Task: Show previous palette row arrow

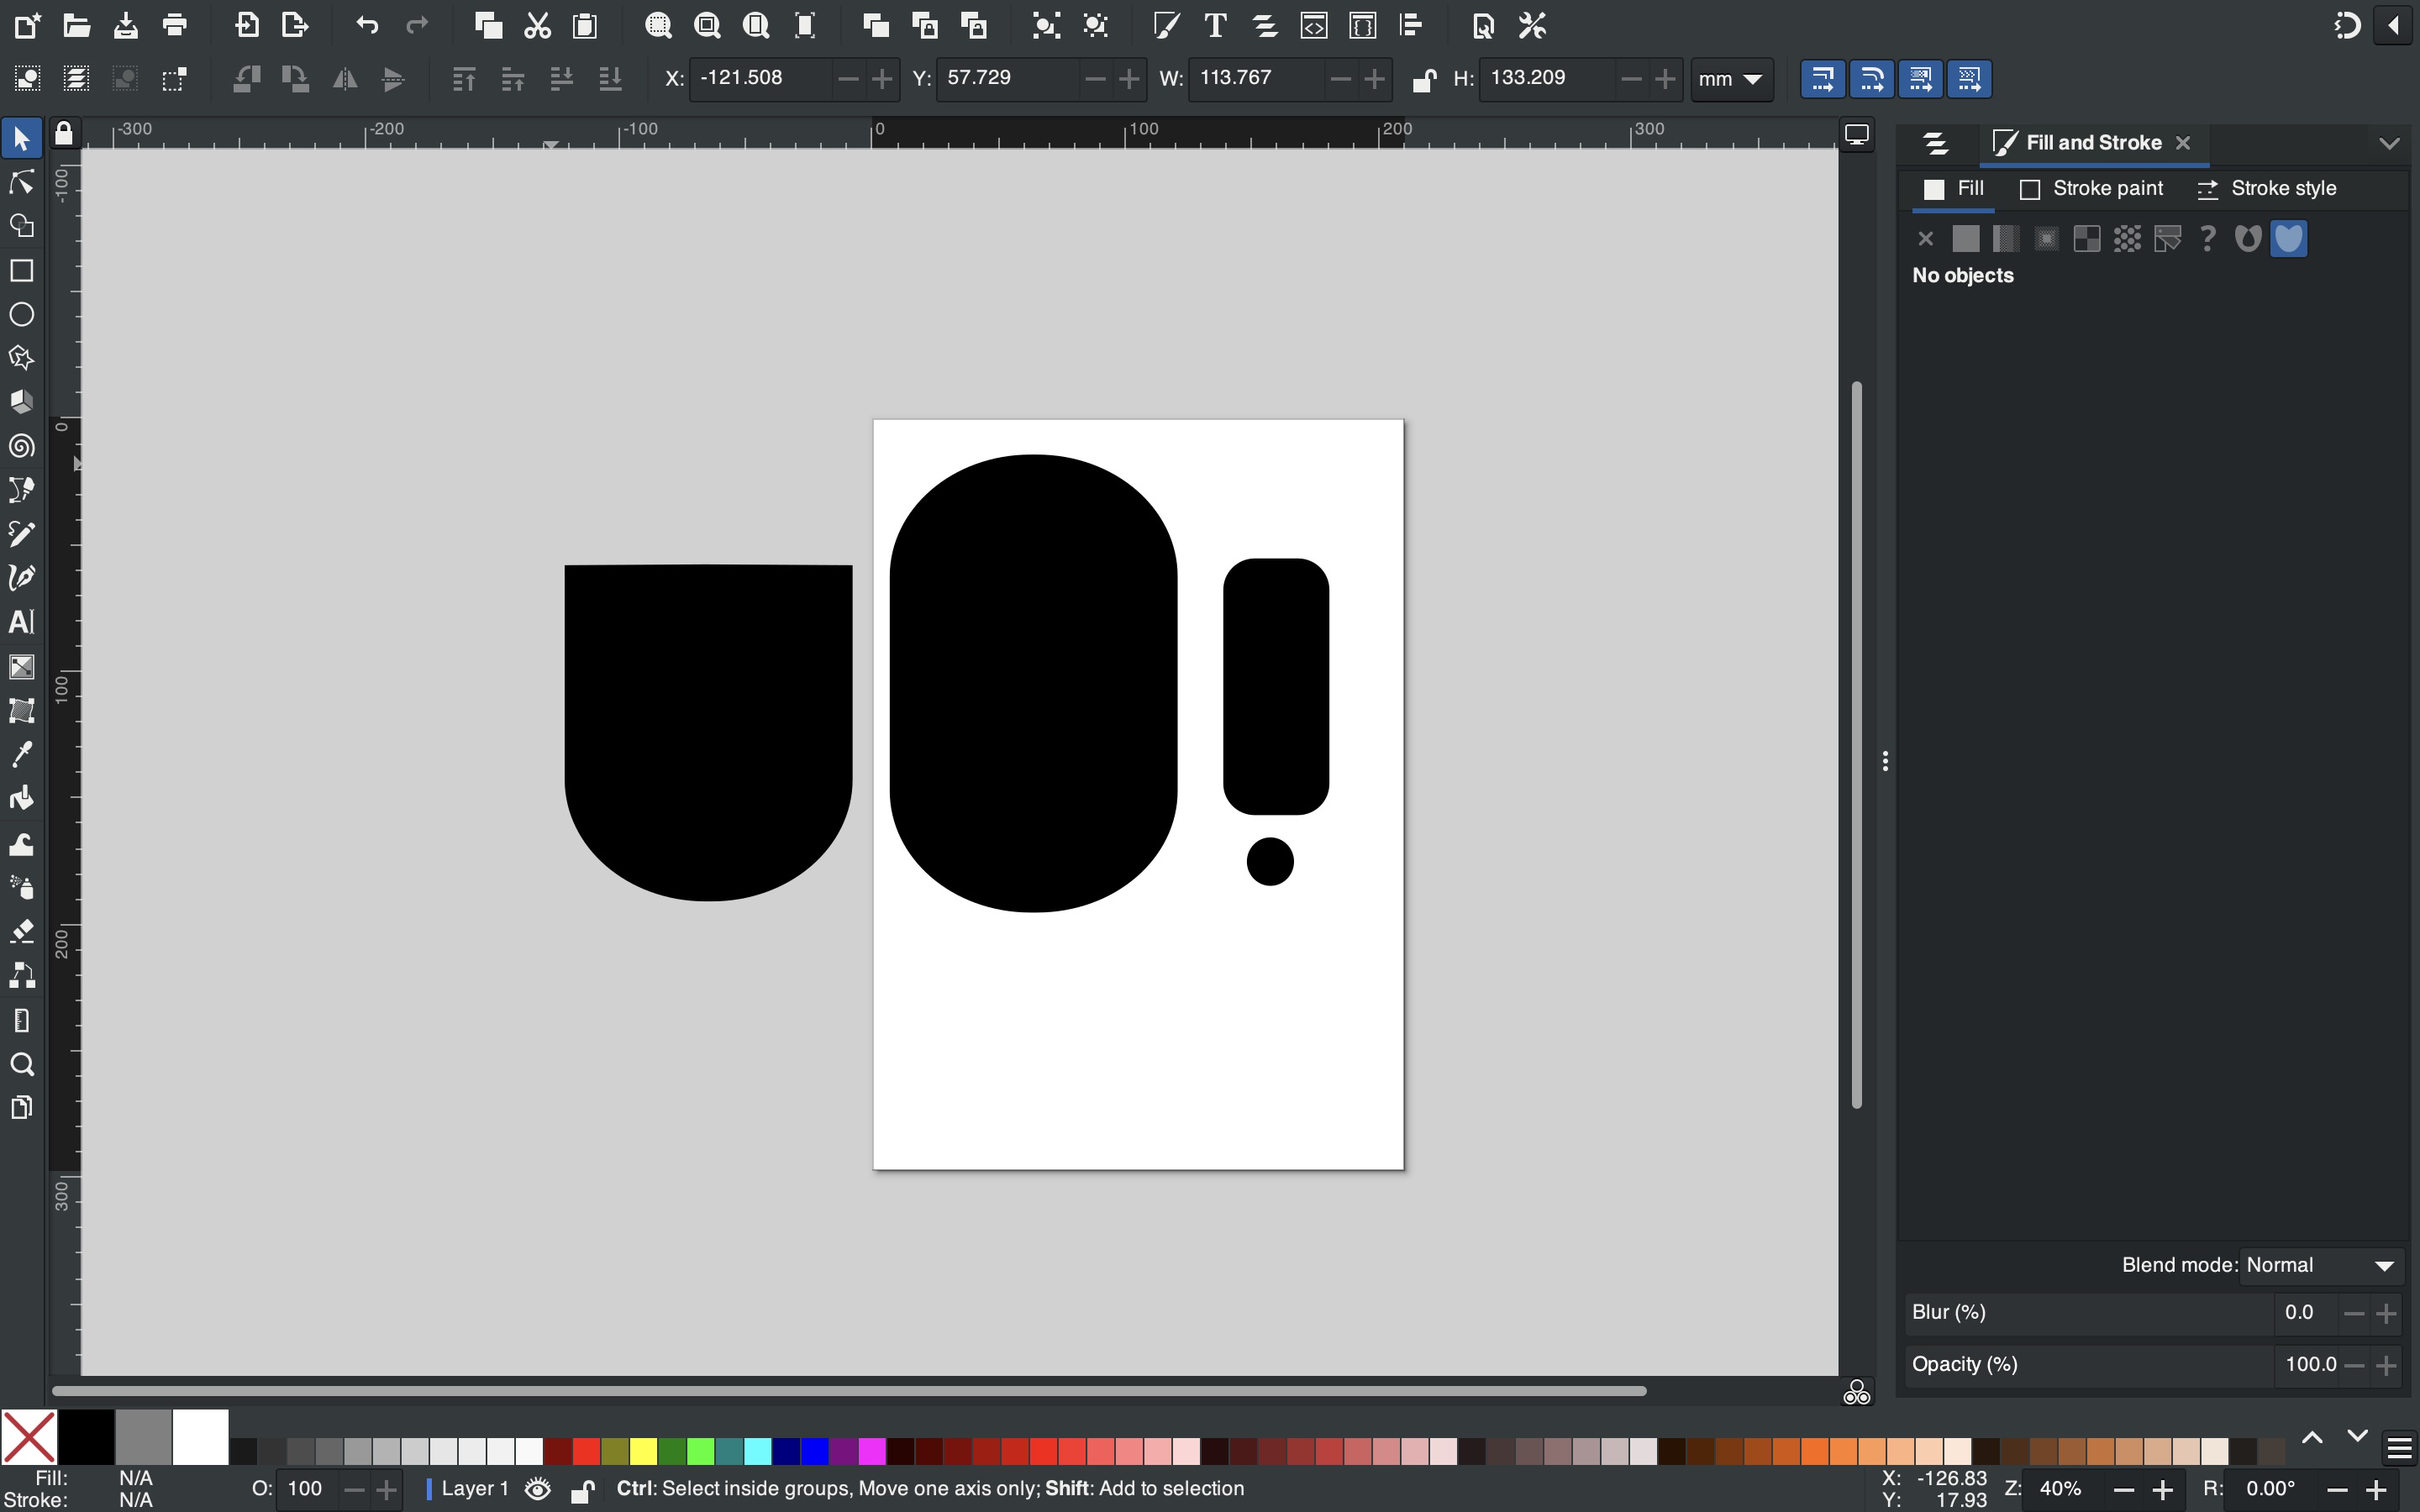Action: (x=2312, y=1438)
